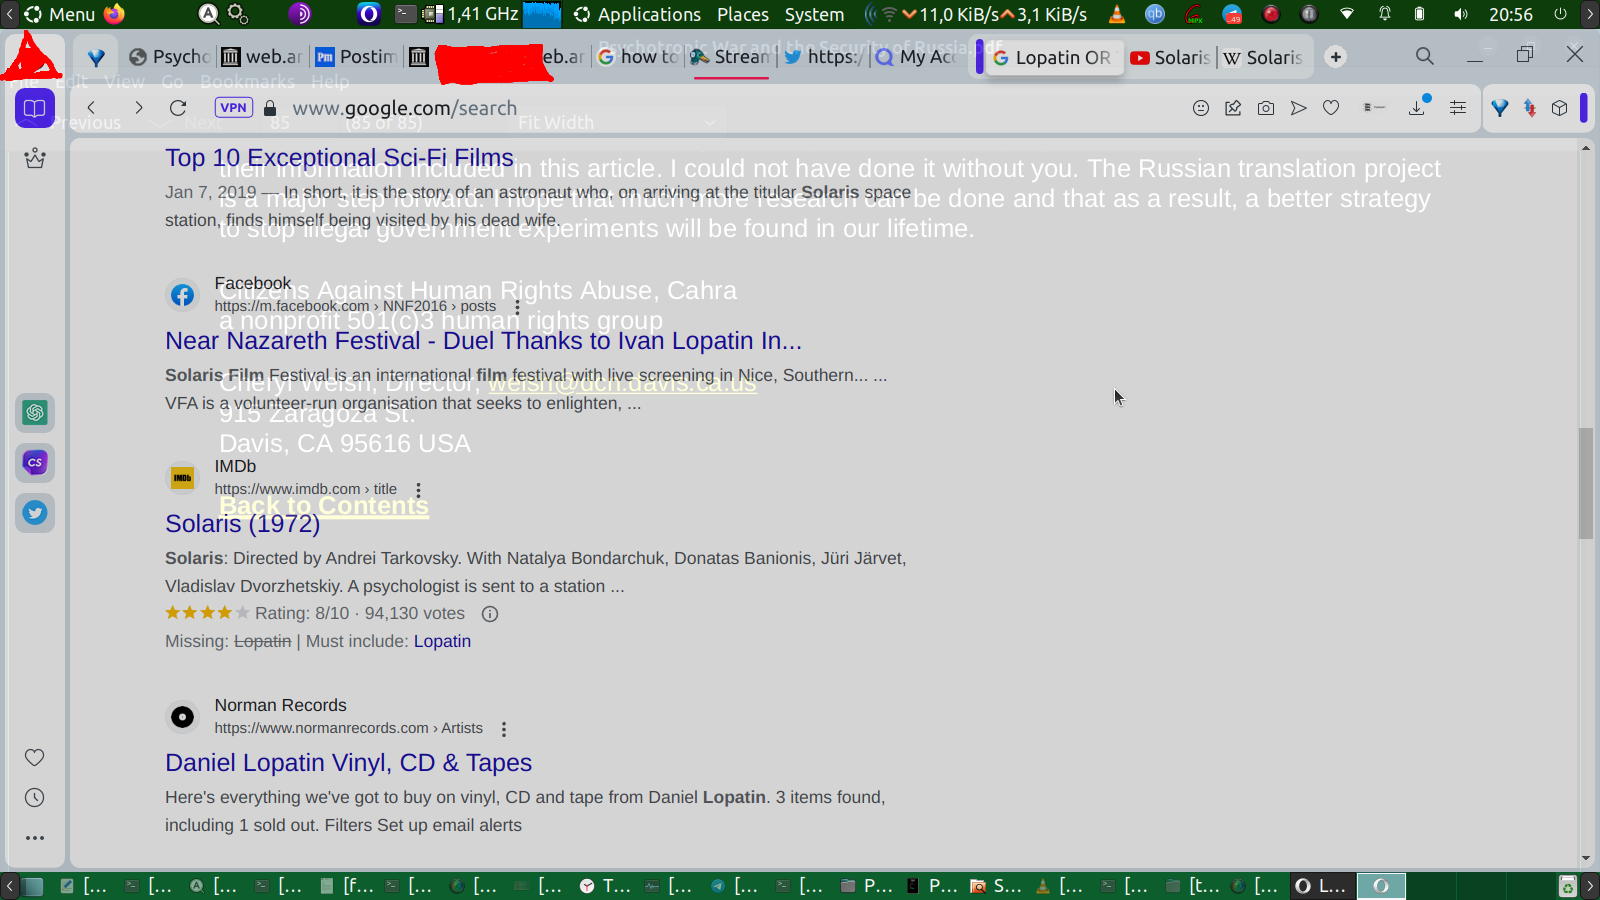Go forward to the next page
The width and height of the screenshot is (1600, 900).
[x=138, y=108]
